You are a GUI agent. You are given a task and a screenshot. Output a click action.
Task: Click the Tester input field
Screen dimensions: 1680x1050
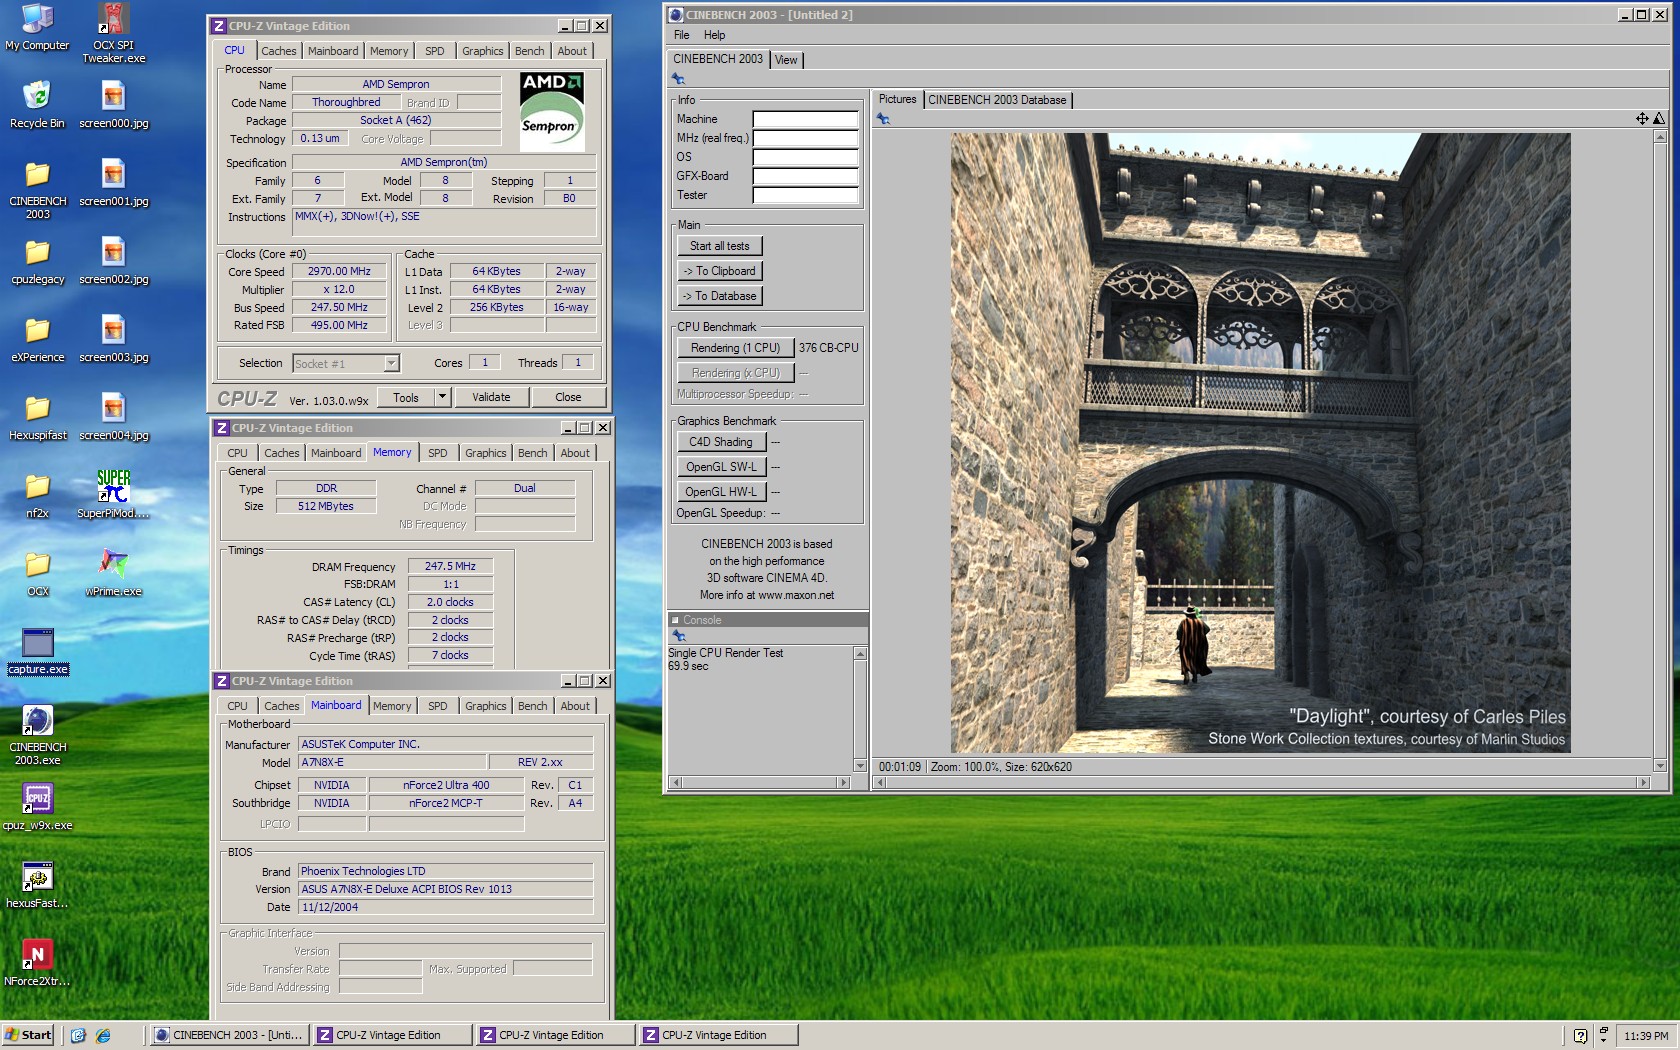[805, 195]
